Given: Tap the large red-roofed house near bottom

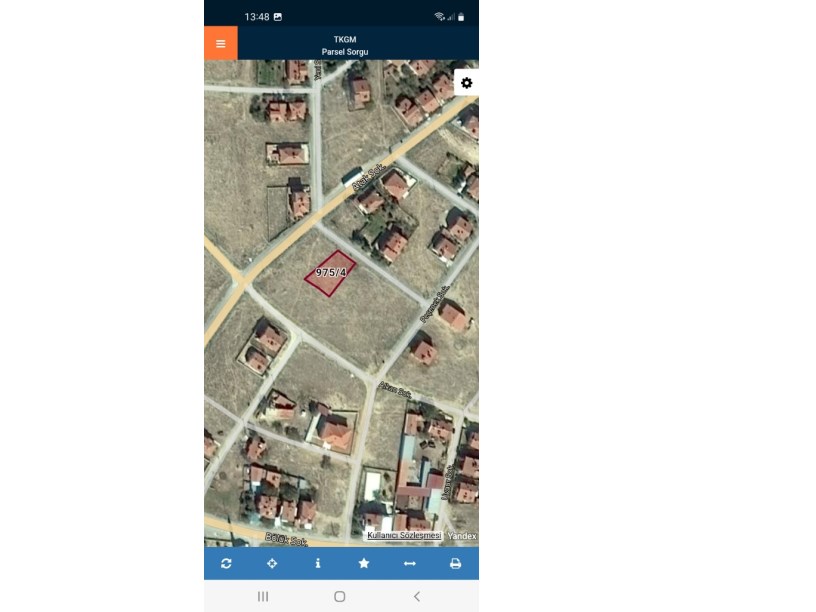Looking at the screenshot, I should tap(334, 431).
